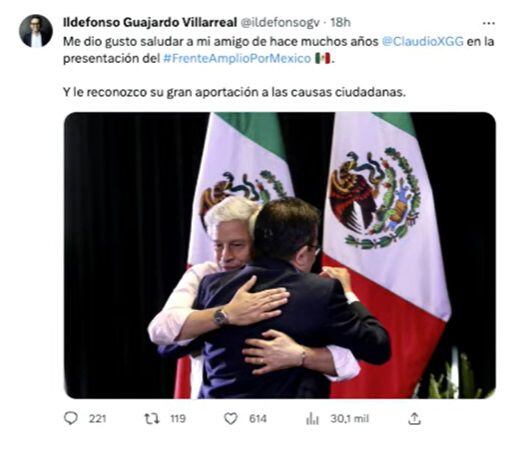This screenshot has height=452, width=530.
Task: Click the 30,1 mil views count
Action: [350, 419]
